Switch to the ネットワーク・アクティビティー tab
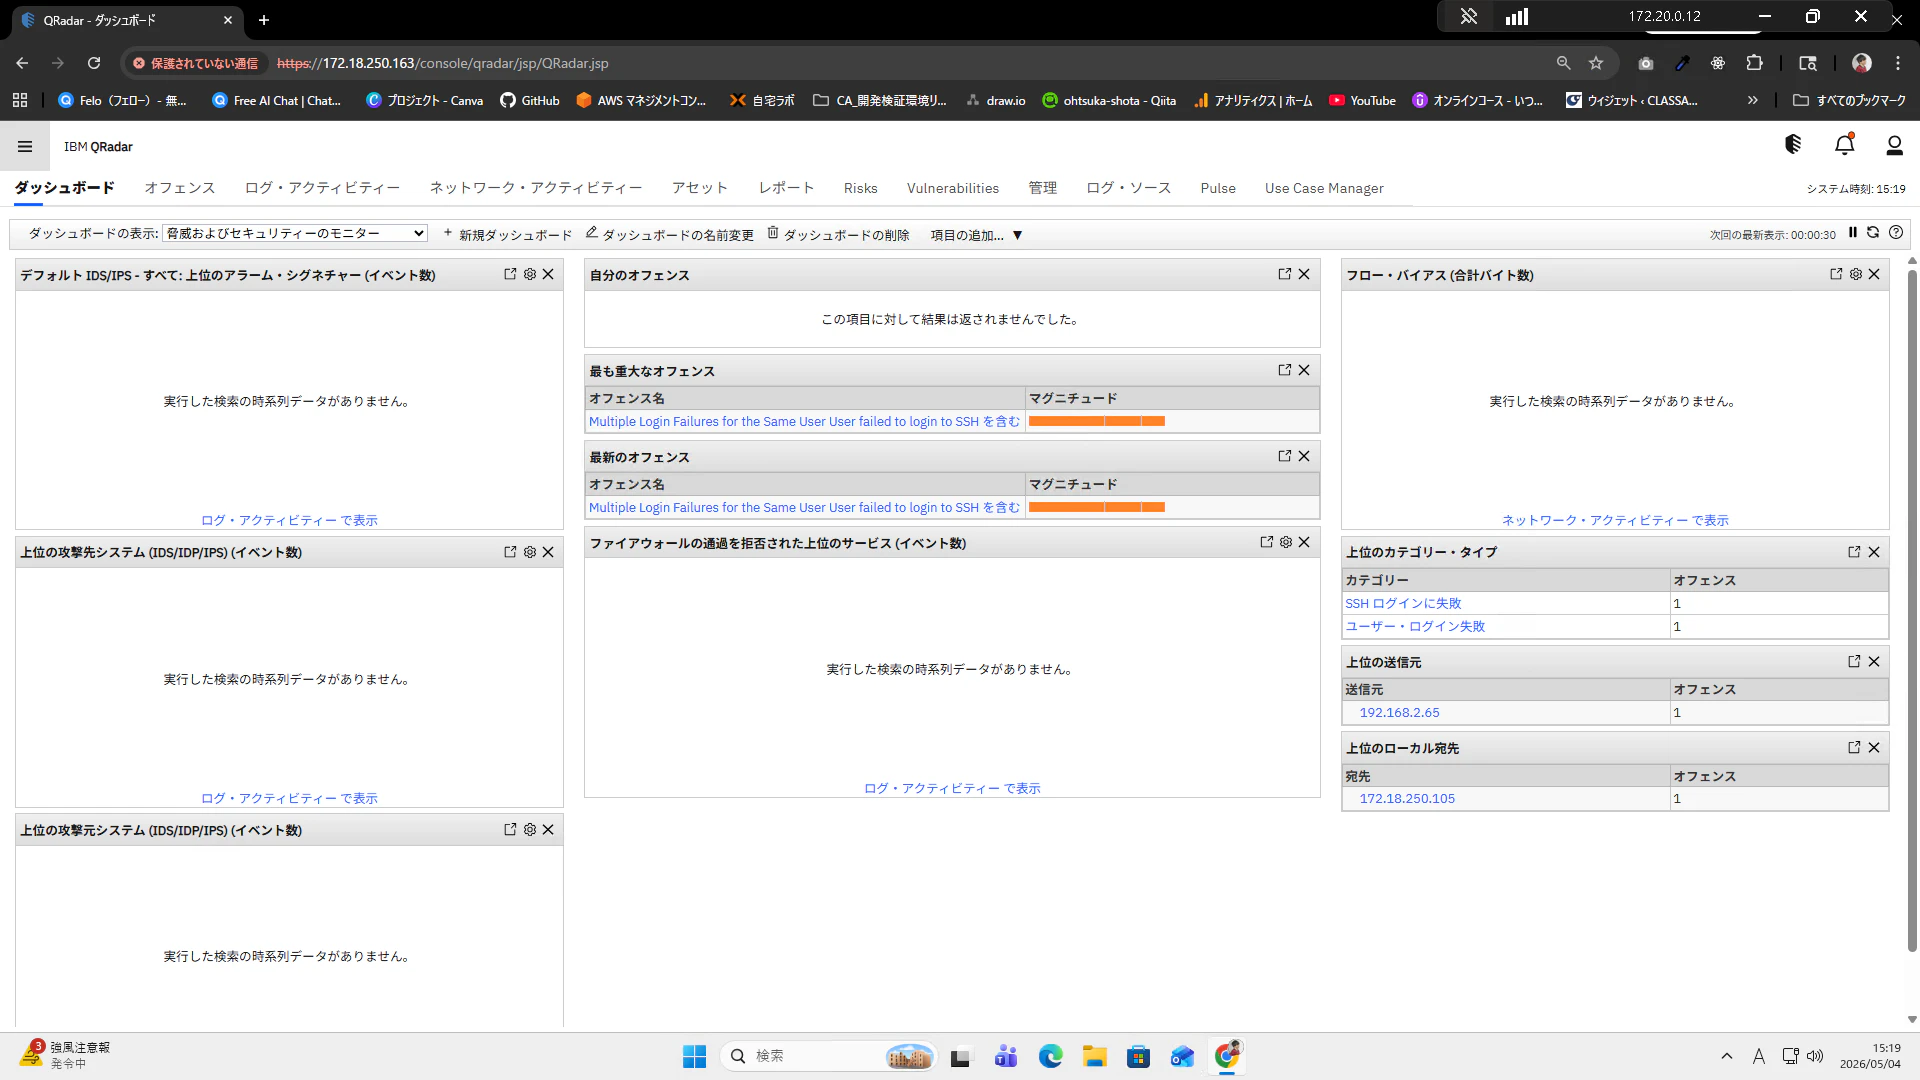This screenshot has height=1080, width=1920. click(536, 188)
